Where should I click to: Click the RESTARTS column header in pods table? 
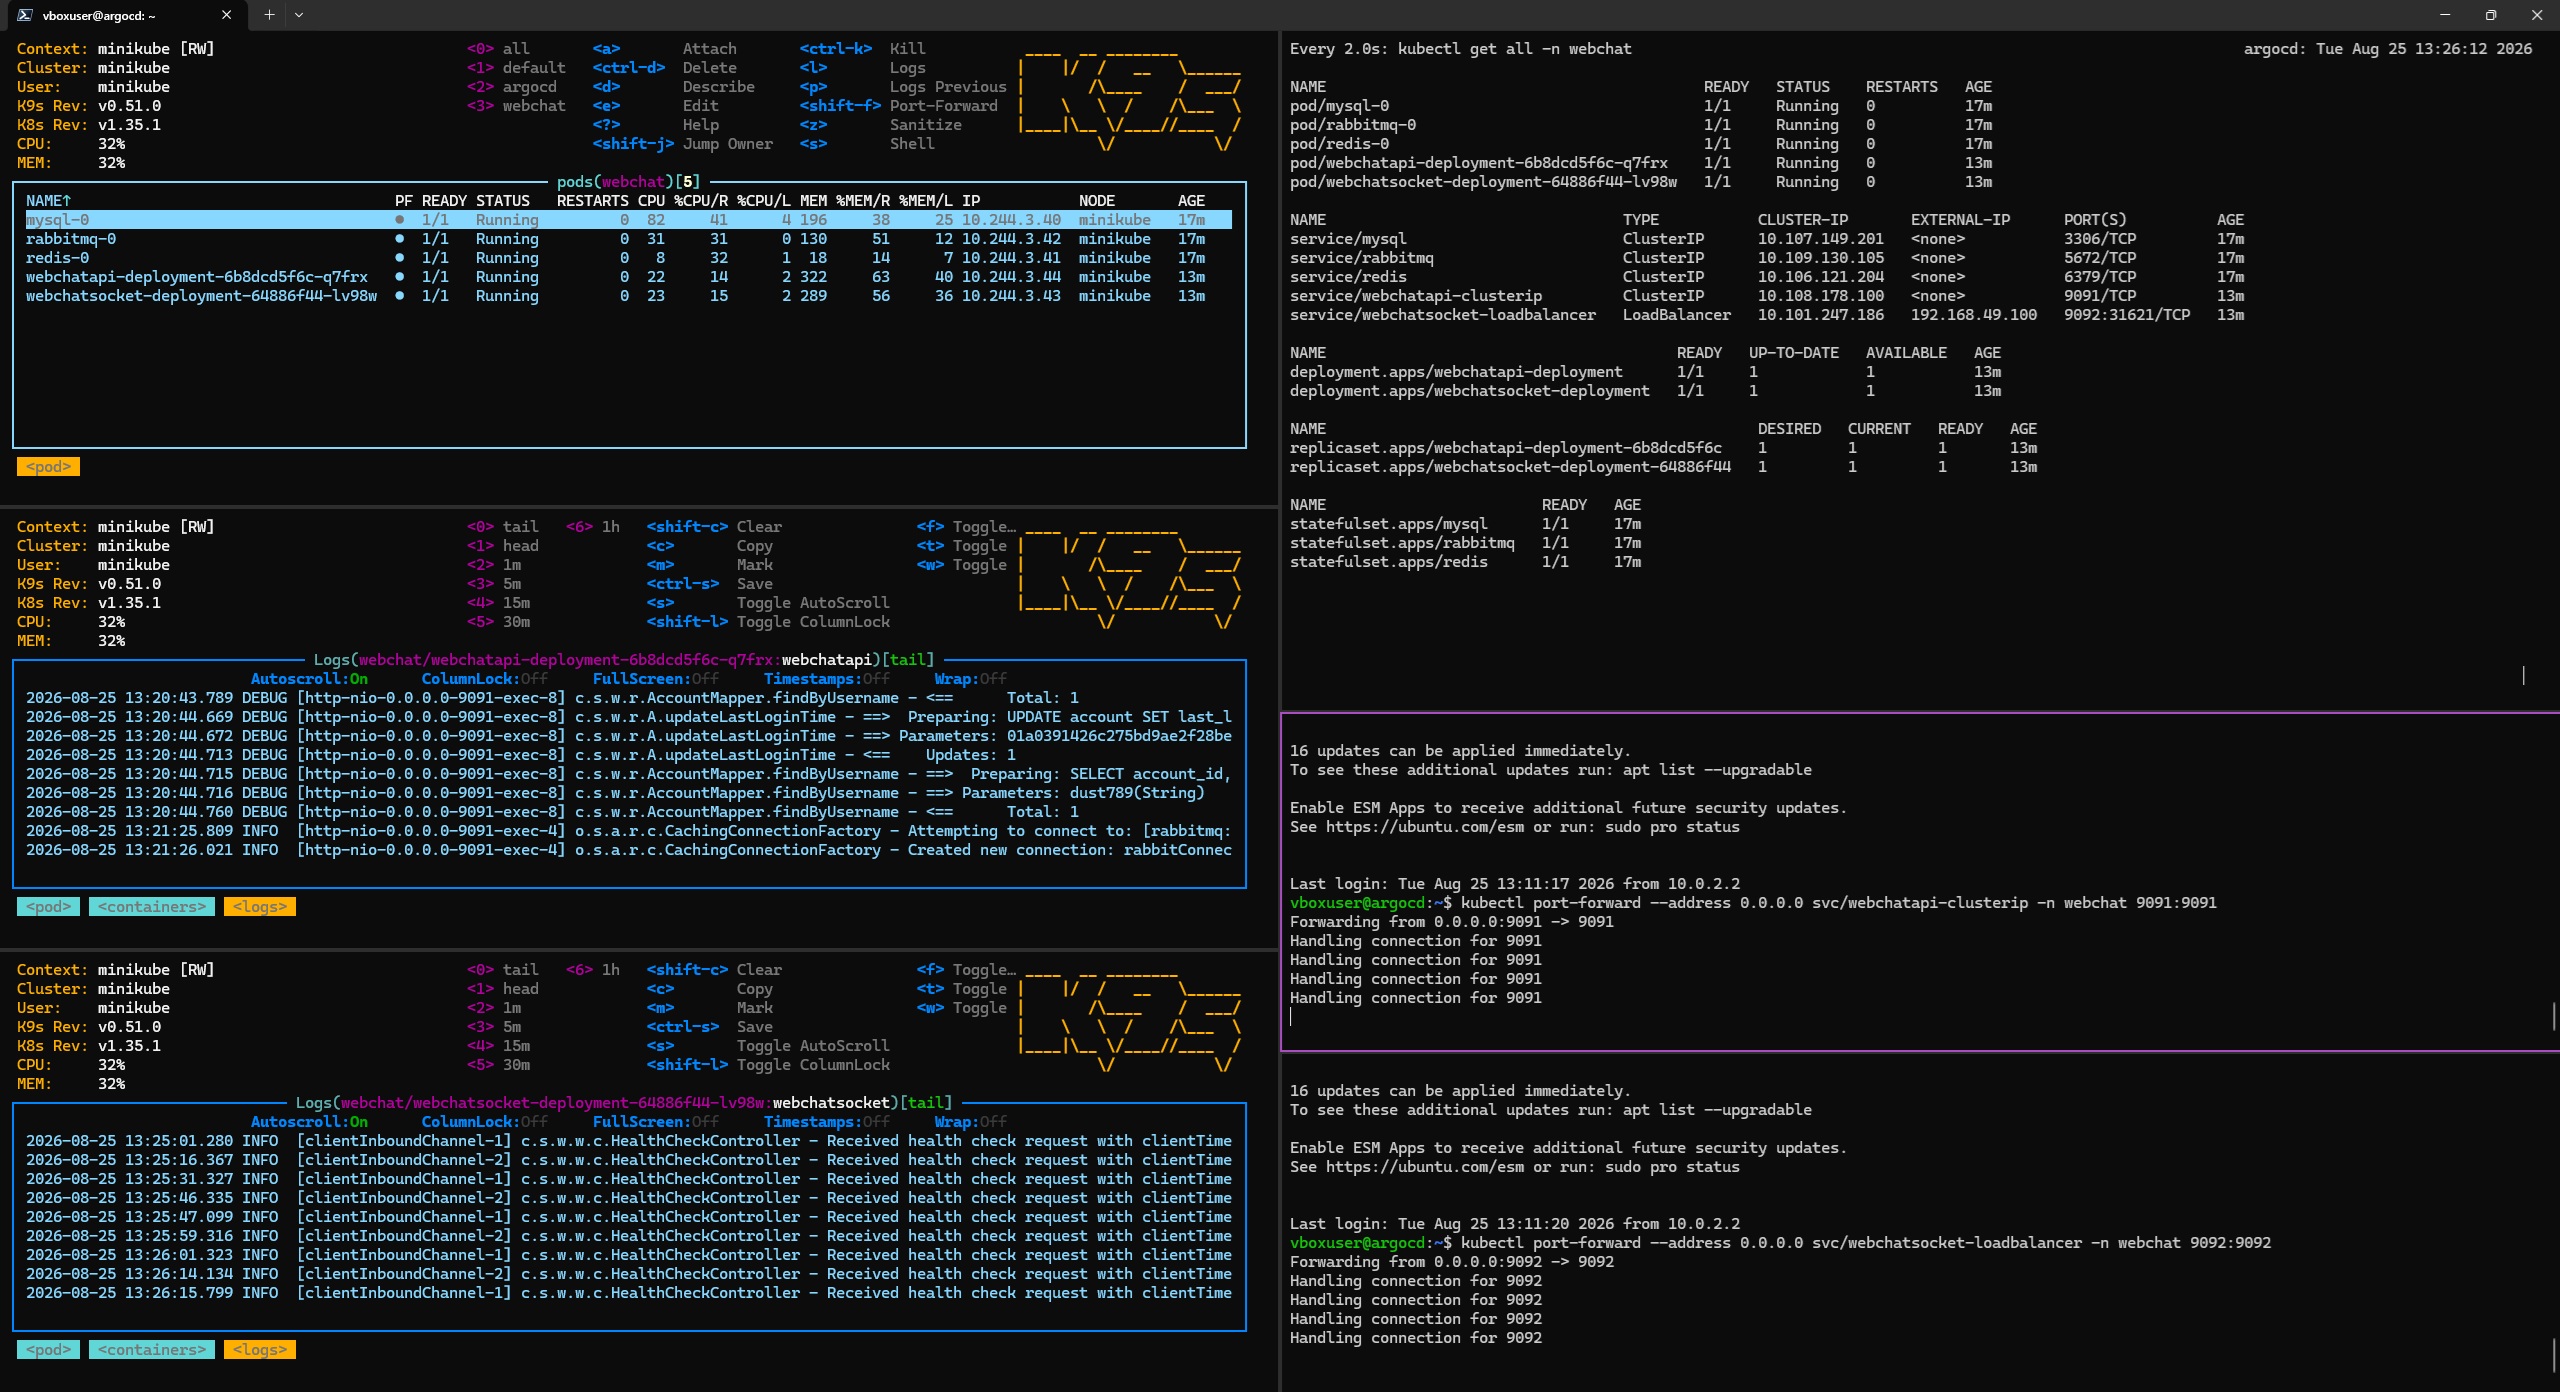click(592, 201)
